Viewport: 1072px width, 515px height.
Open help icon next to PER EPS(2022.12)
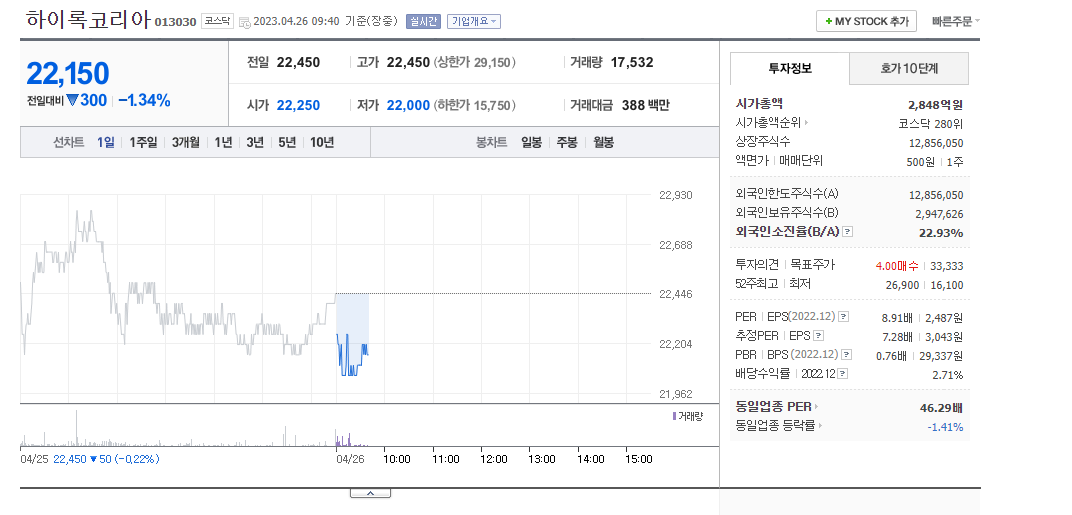click(844, 317)
